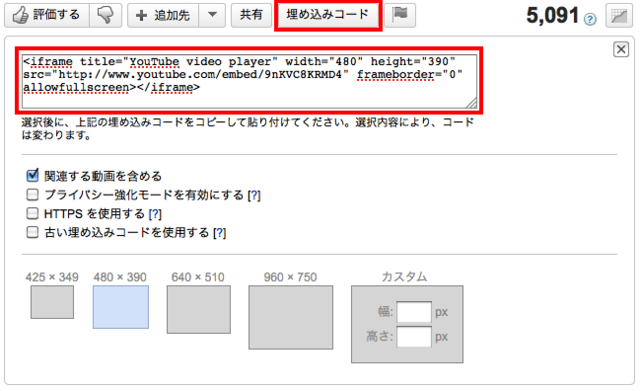Click inside the iframe embed code box

tap(249, 81)
